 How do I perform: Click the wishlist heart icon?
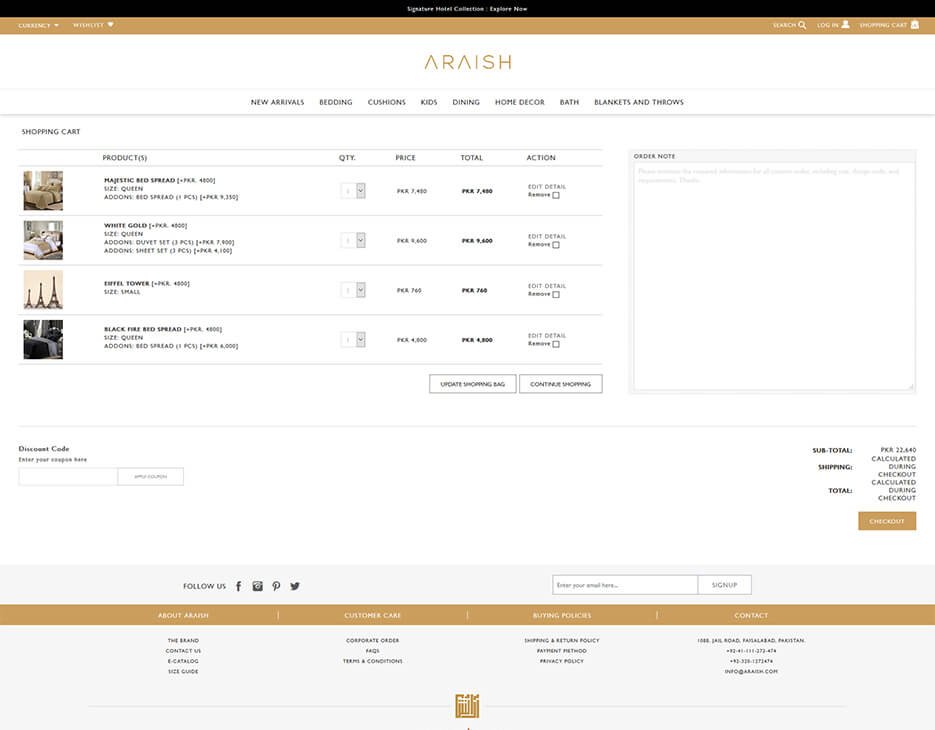(110, 24)
